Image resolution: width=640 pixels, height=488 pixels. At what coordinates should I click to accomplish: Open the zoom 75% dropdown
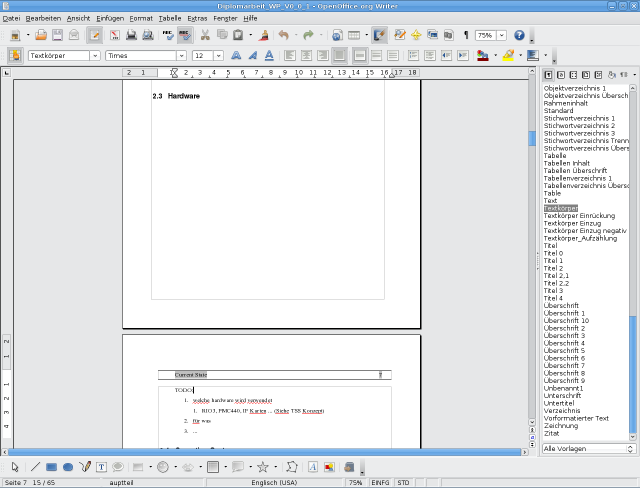(502, 35)
